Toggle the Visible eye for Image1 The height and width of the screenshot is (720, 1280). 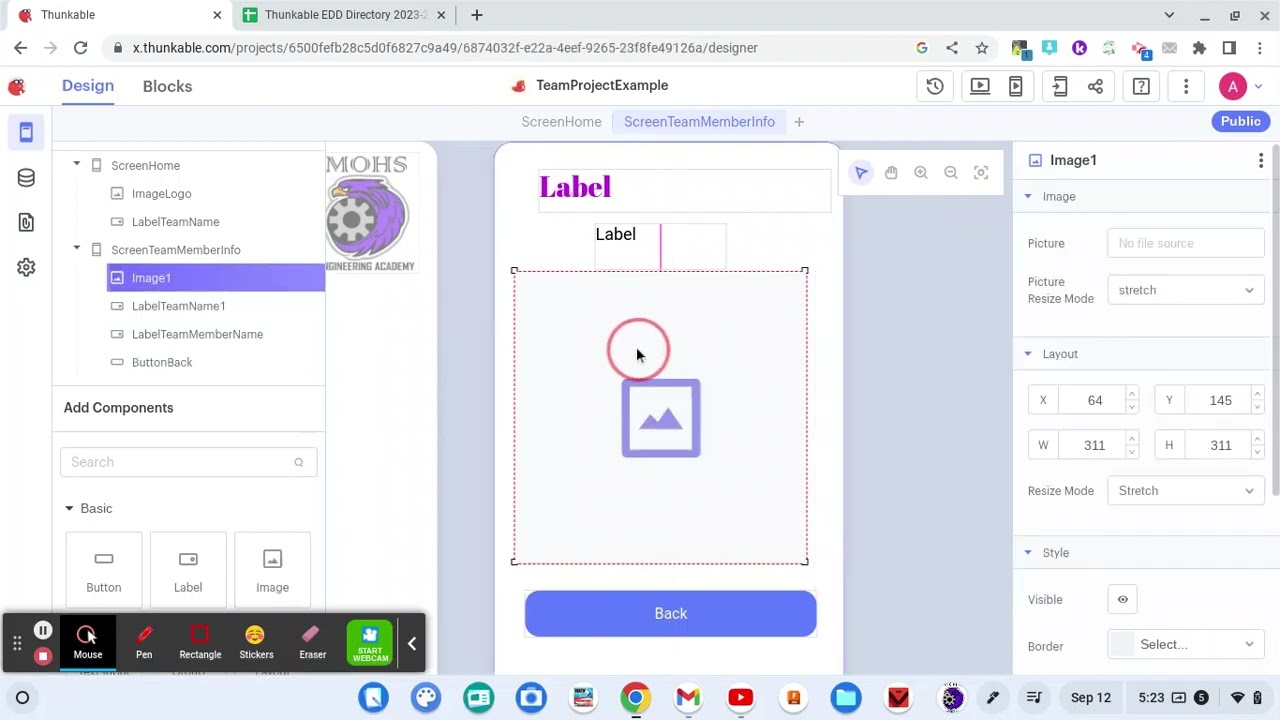pyautogui.click(x=1122, y=599)
